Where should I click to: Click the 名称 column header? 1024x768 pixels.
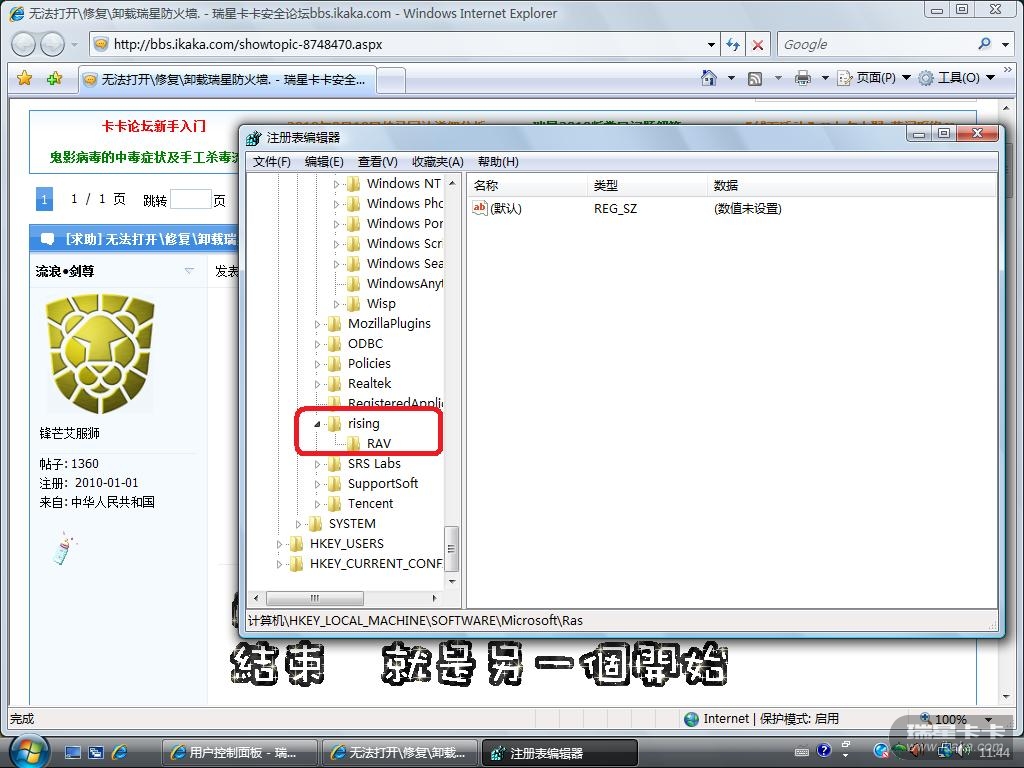526,185
